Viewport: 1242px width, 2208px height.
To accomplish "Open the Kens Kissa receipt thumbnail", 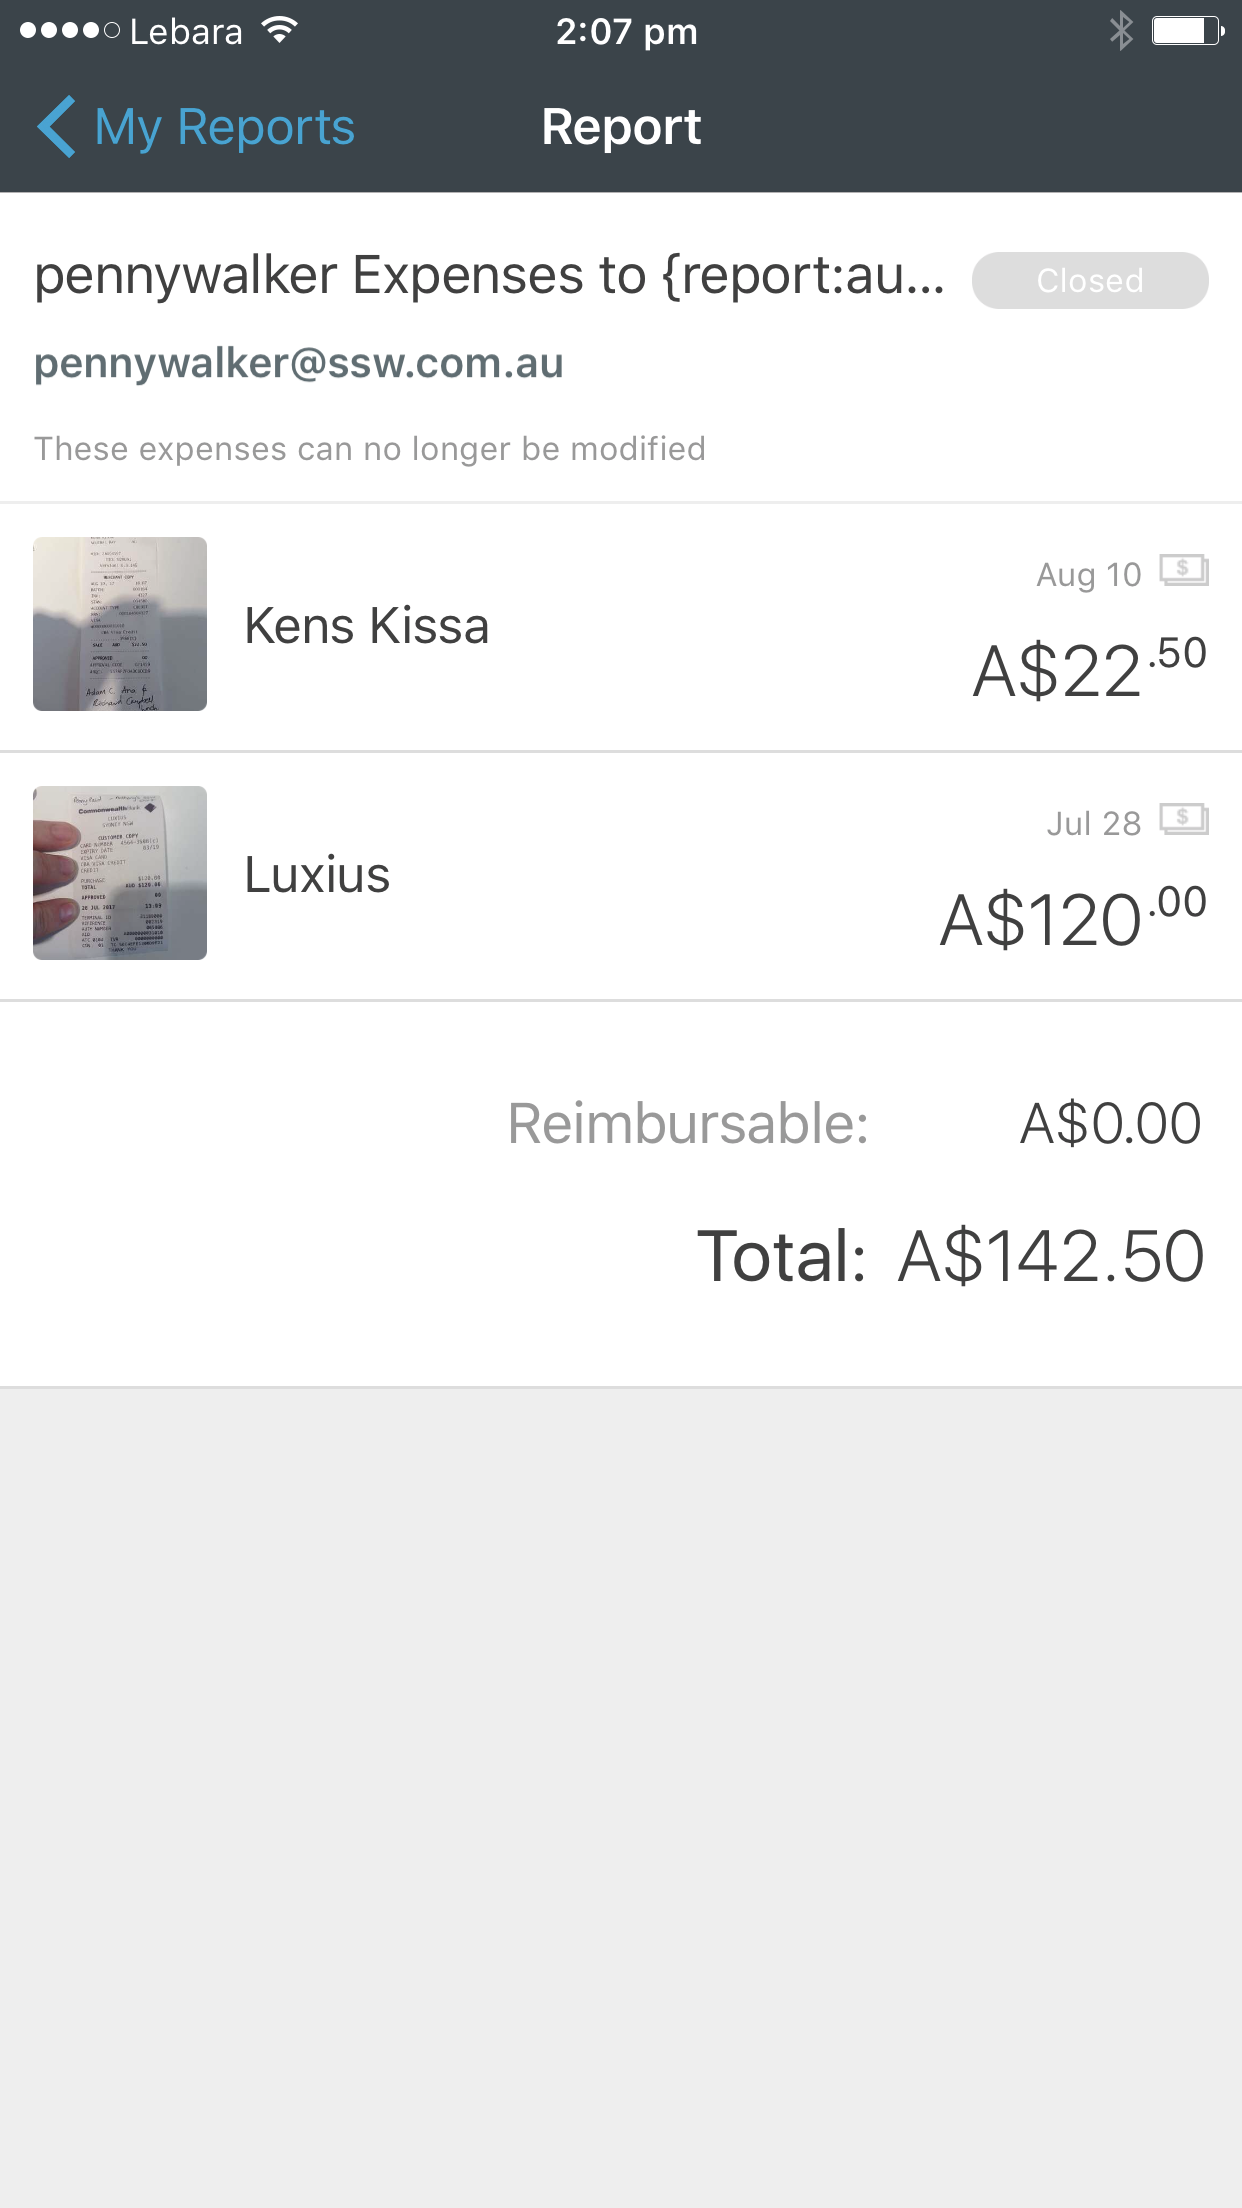I will 120,624.
